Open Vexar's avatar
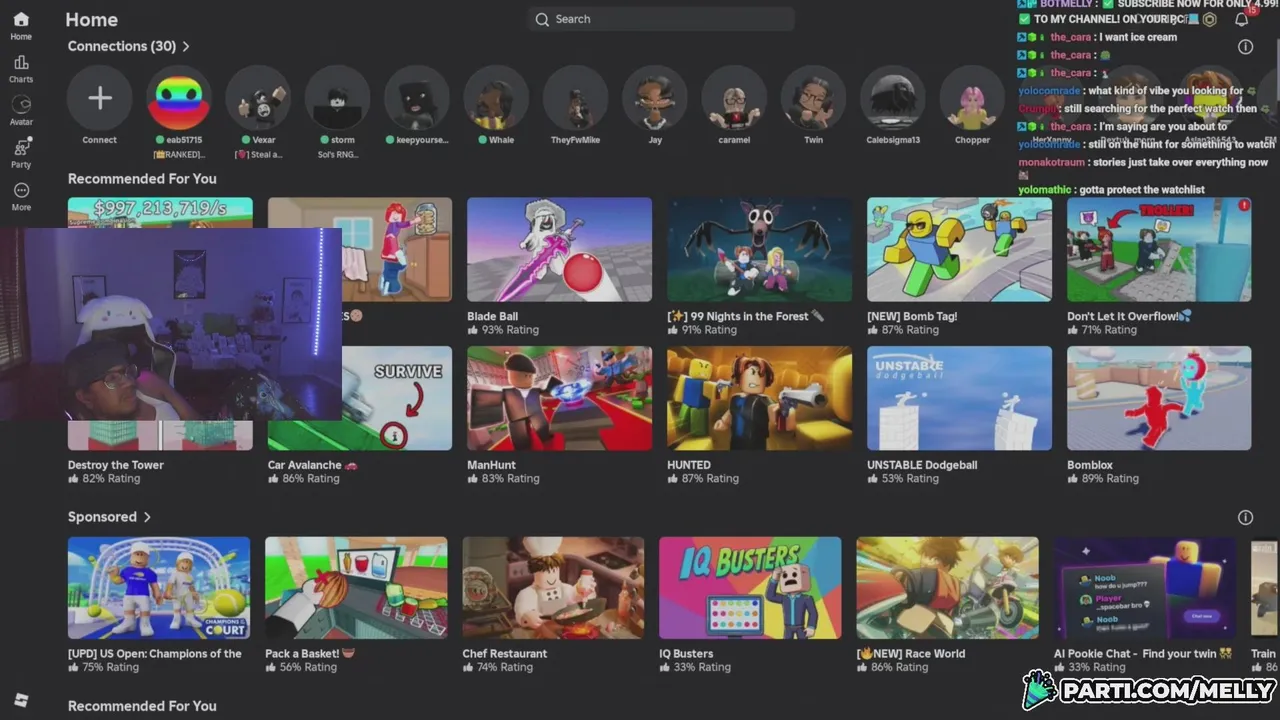This screenshot has width=1280, height=720. (258, 98)
